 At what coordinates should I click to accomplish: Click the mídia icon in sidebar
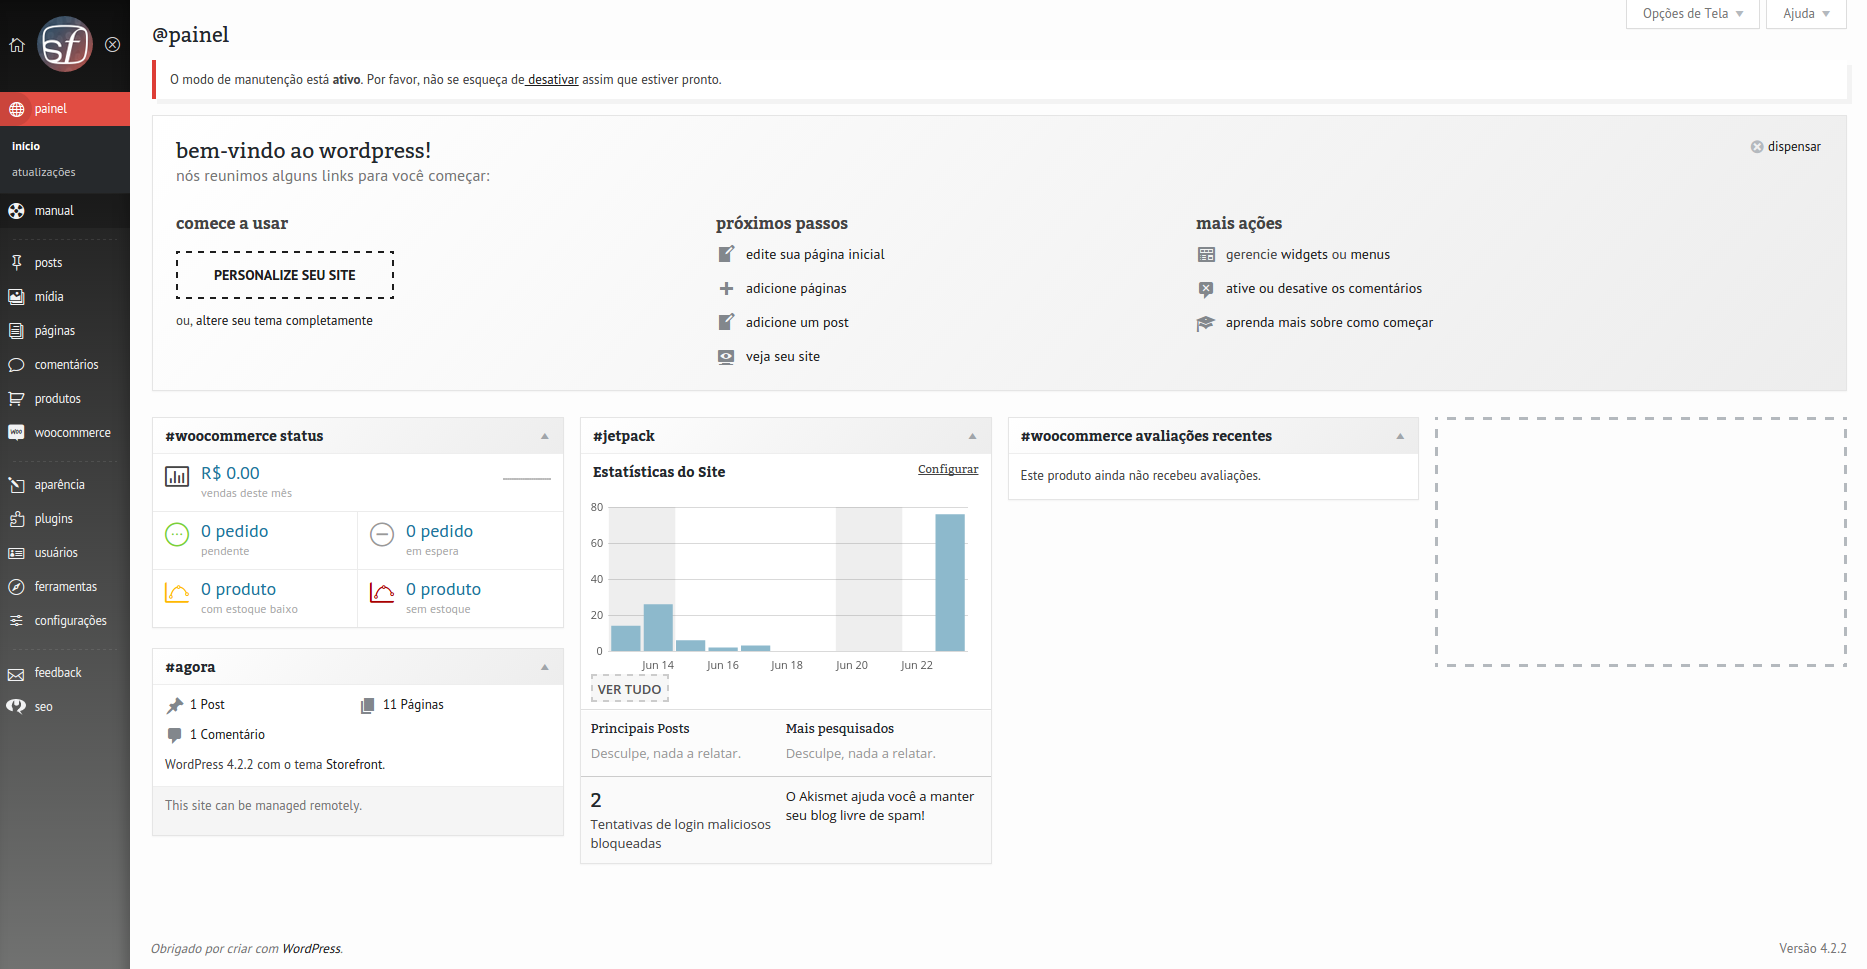pyautogui.click(x=17, y=297)
